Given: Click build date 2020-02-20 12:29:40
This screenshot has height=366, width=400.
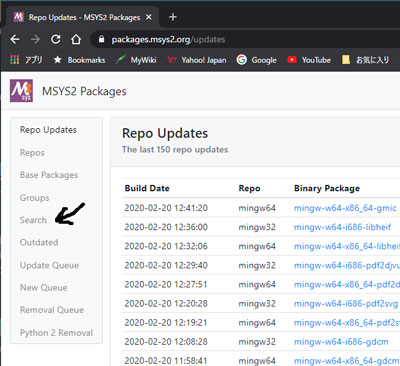Looking at the screenshot, I should [x=166, y=265].
